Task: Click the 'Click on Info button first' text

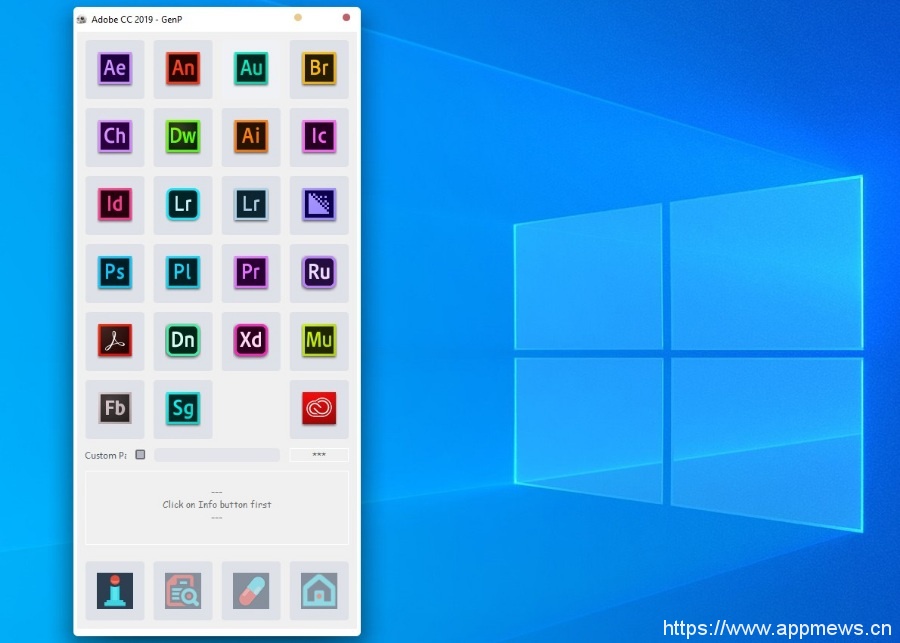Action: [217, 505]
